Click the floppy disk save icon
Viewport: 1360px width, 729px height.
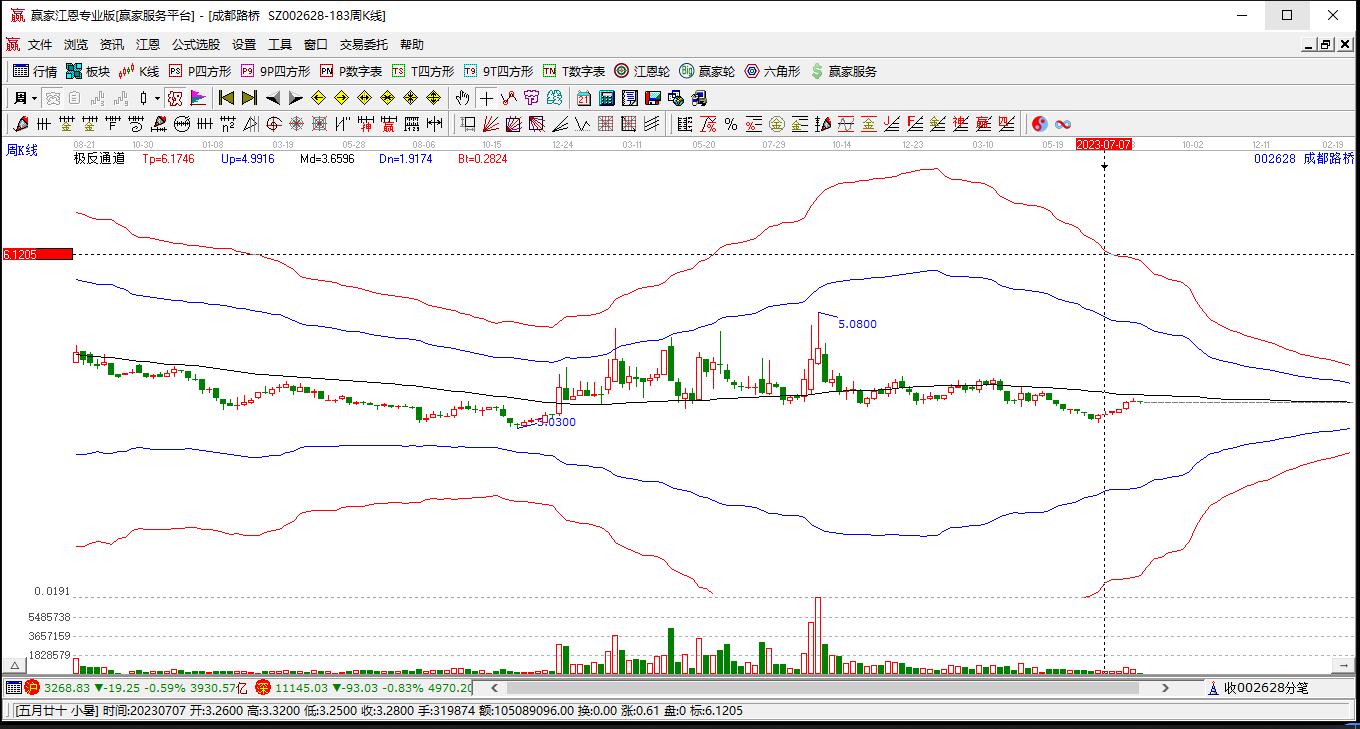(653, 98)
